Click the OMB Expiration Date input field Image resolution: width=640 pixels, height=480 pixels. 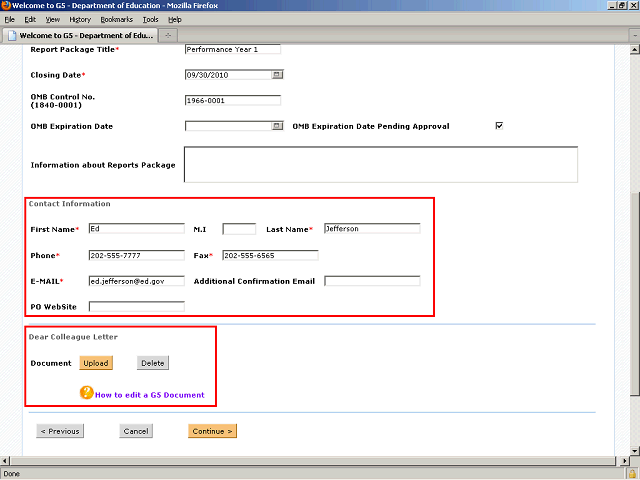pos(229,126)
